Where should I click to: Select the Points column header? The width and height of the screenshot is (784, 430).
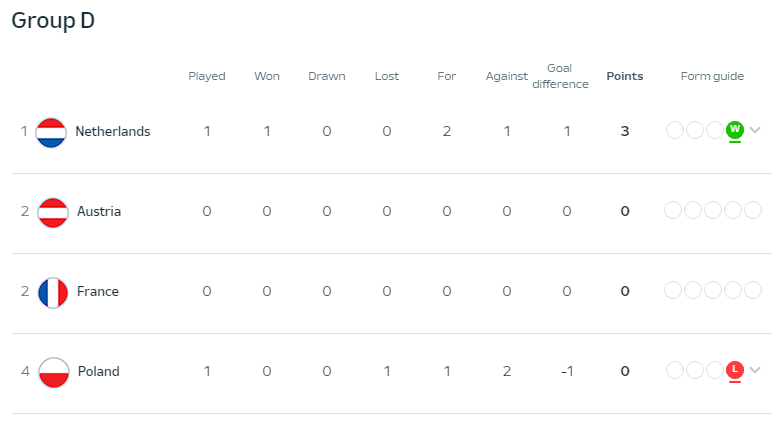(x=625, y=76)
